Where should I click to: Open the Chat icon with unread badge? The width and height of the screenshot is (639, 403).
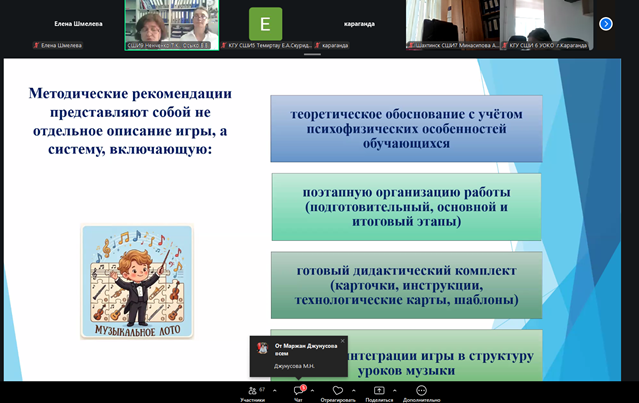click(297, 390)
